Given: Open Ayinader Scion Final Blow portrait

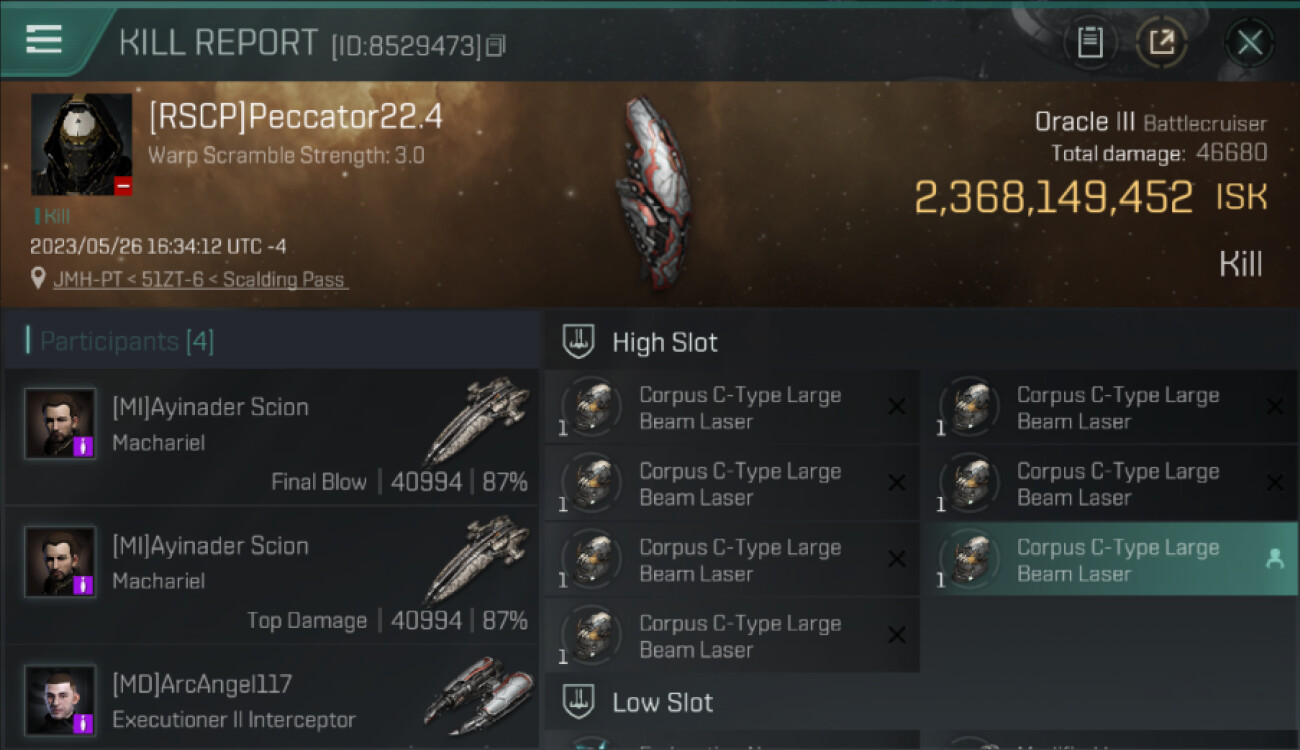Looking at the screenshot, I should pos(60,424).
